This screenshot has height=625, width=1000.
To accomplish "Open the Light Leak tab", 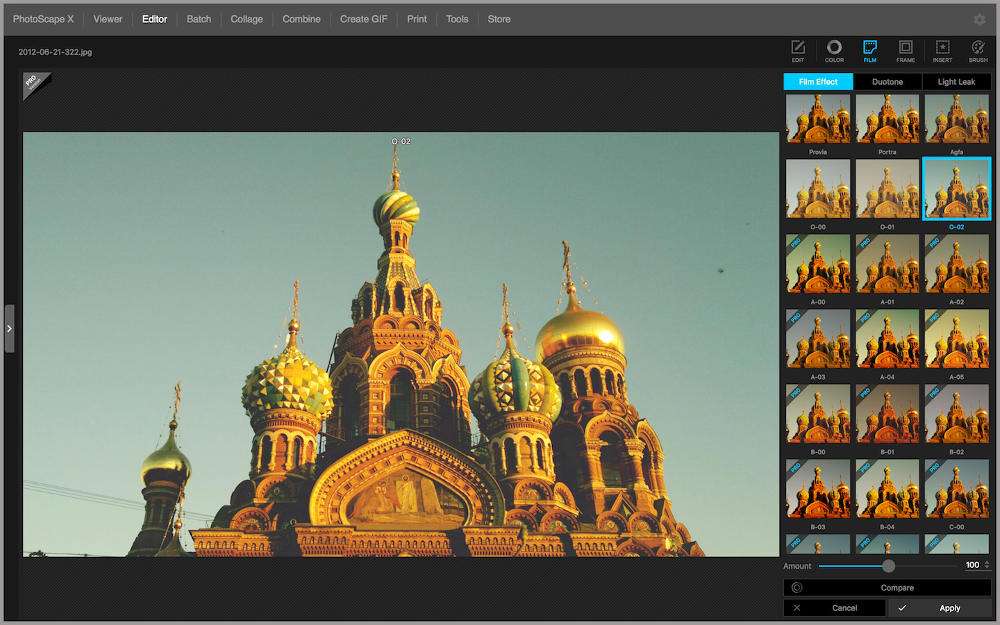I will tap(956, 82).
